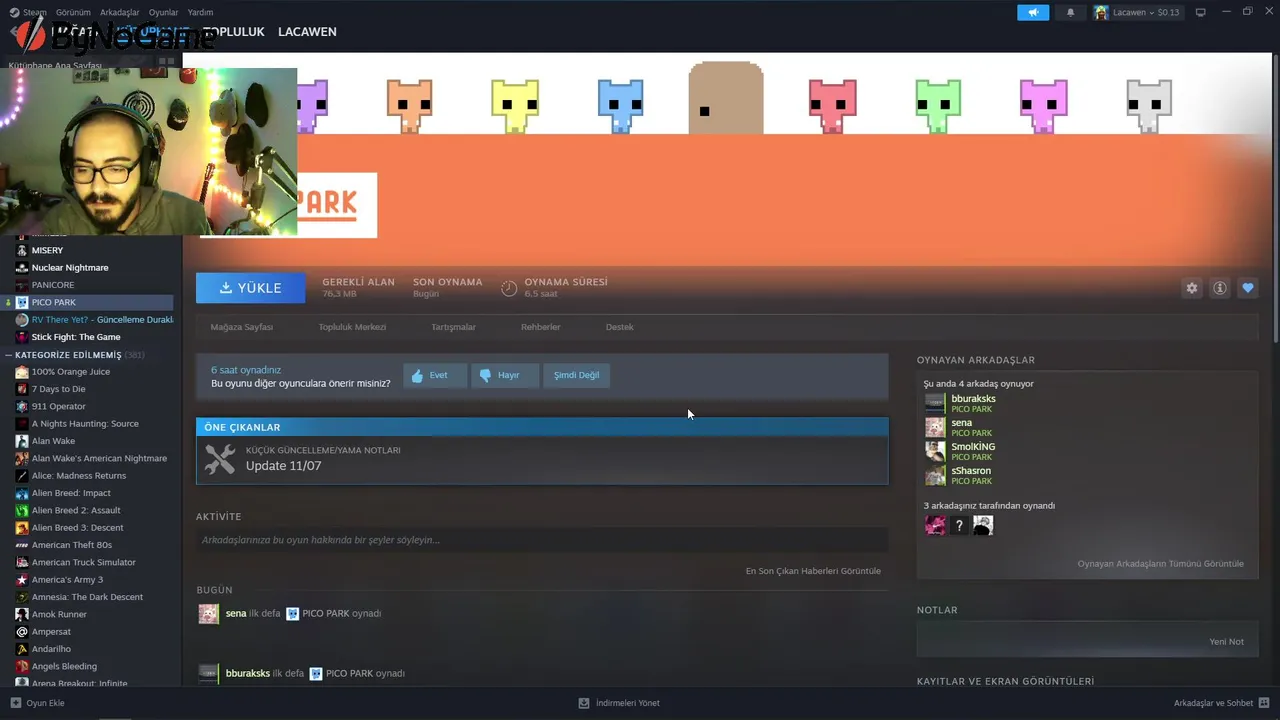Click the activity comment input field
This screenshot has height=720, width=1280.
point(542,540)
